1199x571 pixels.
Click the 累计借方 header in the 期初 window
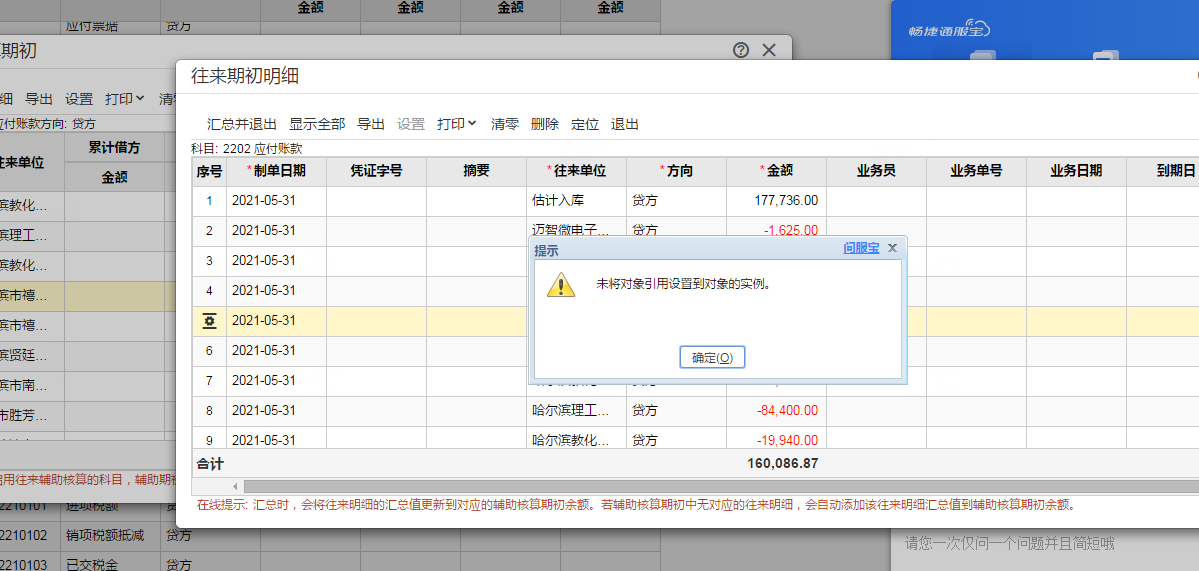coord(114,148)
